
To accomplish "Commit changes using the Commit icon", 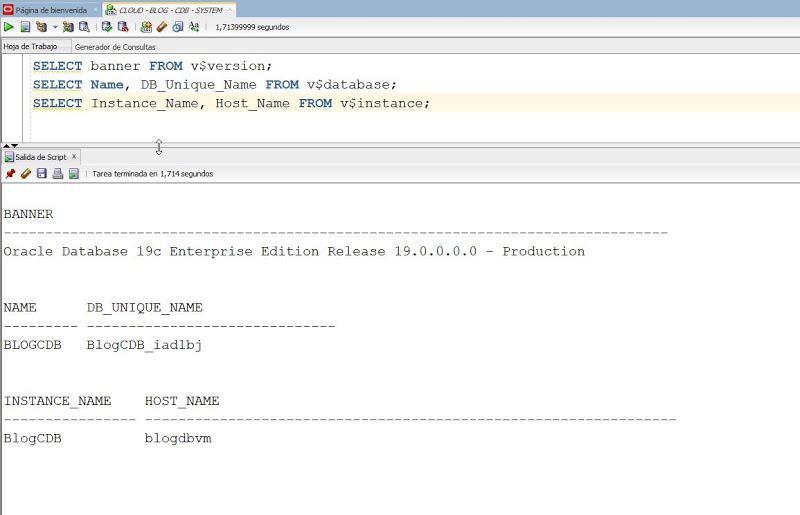I will click(x=107, y=27).
